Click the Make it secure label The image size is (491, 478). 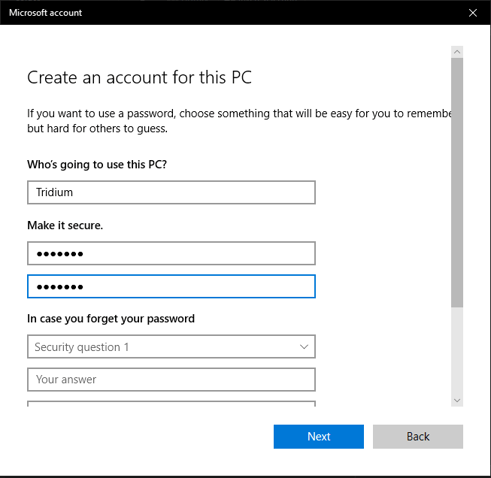65,225
